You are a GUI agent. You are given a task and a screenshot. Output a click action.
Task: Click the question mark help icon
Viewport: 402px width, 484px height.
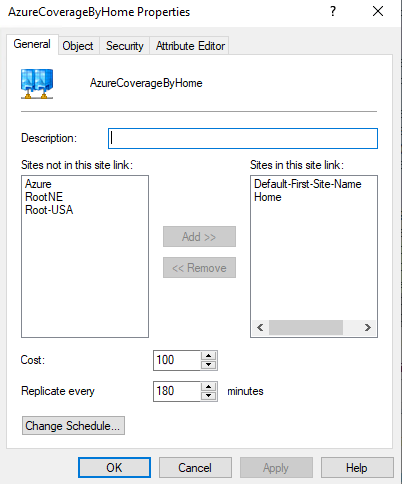click(333, 12)
